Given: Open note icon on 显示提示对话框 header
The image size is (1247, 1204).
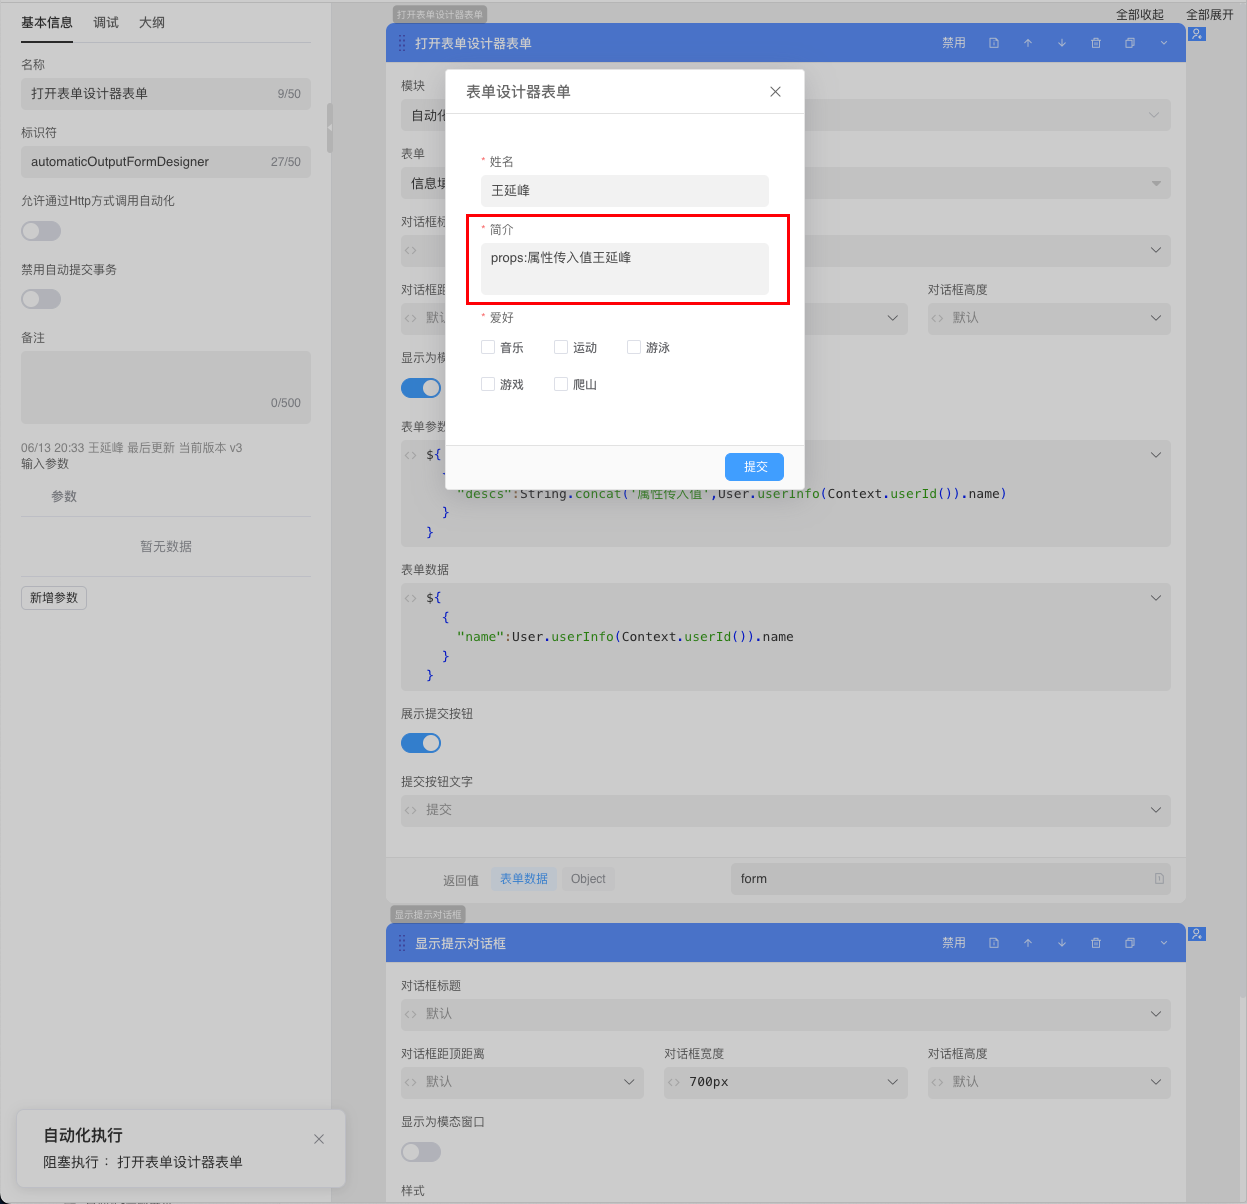Looking at the screenshot, I should (994, 943).
